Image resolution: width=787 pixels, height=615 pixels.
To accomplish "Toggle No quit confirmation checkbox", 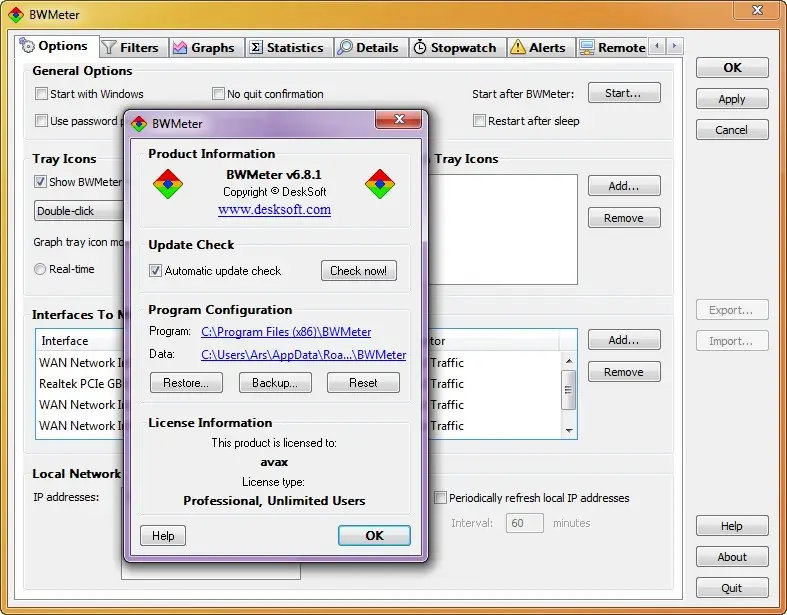I will tap(218, 94).
